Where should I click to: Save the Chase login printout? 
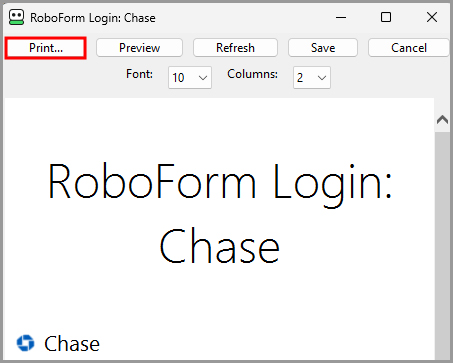point(323,48)
